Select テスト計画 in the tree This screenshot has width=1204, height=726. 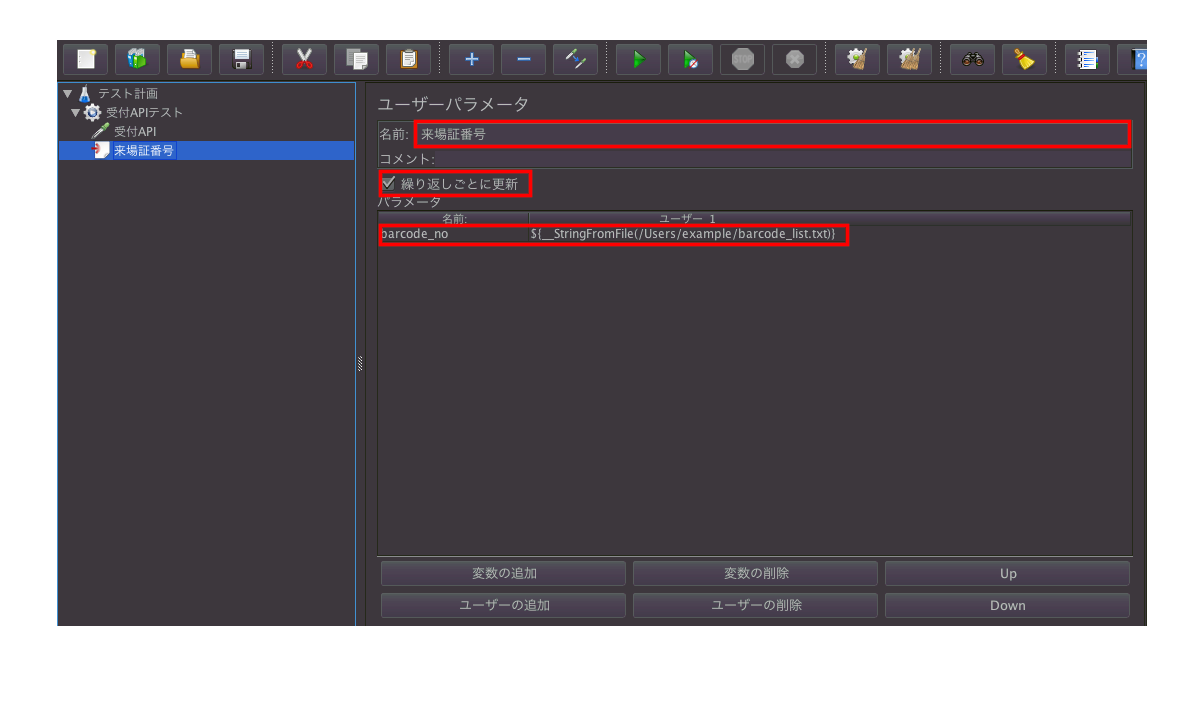tap(127, 93)
